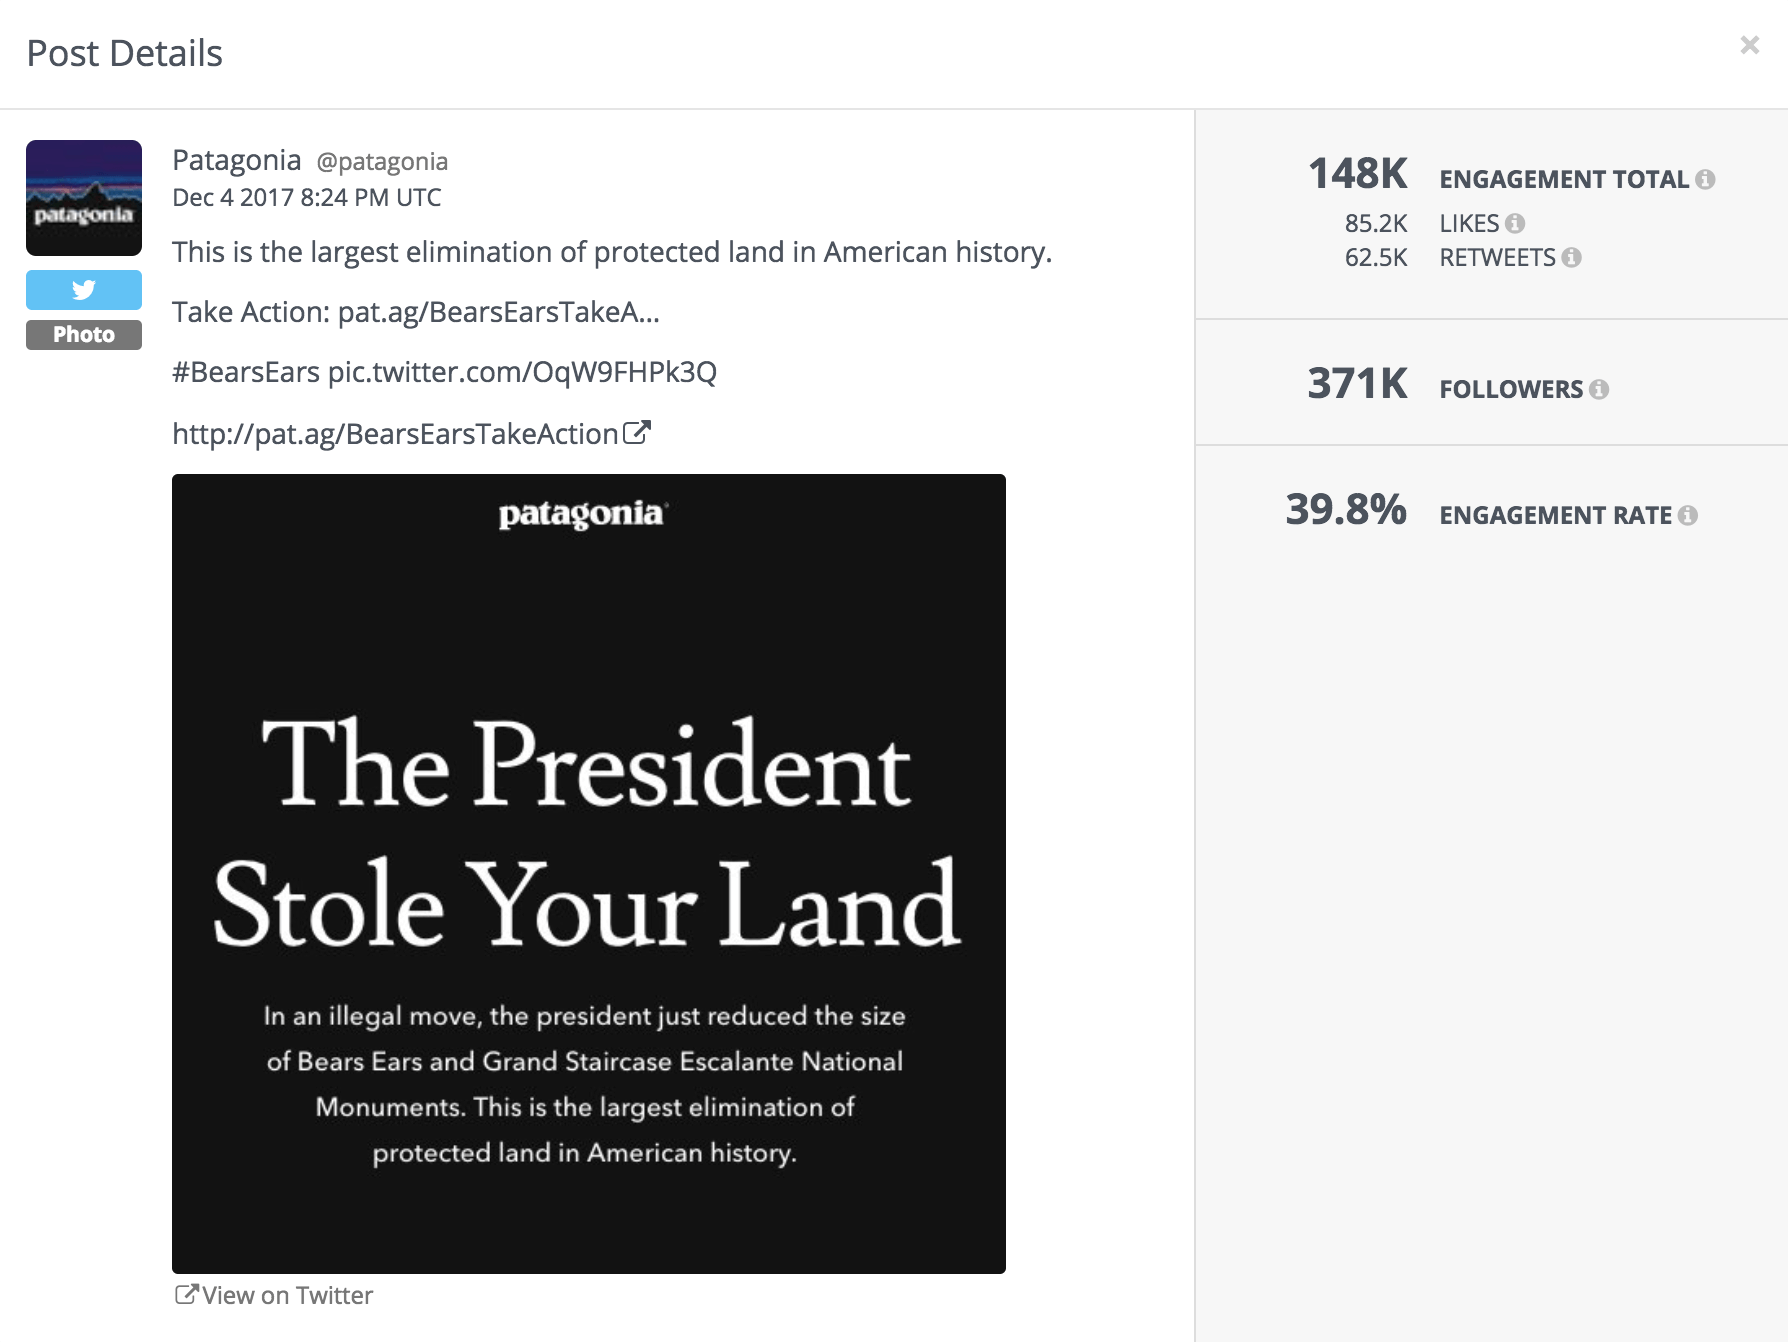Click the Patagonia profile avatar
The image size is (1788, 1342).
click(84, 198)
